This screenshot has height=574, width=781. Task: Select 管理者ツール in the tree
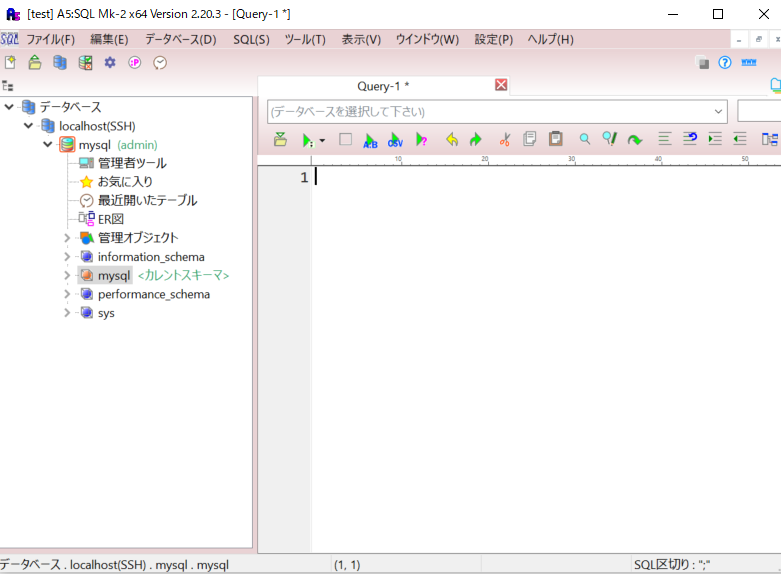pos(132,163)
